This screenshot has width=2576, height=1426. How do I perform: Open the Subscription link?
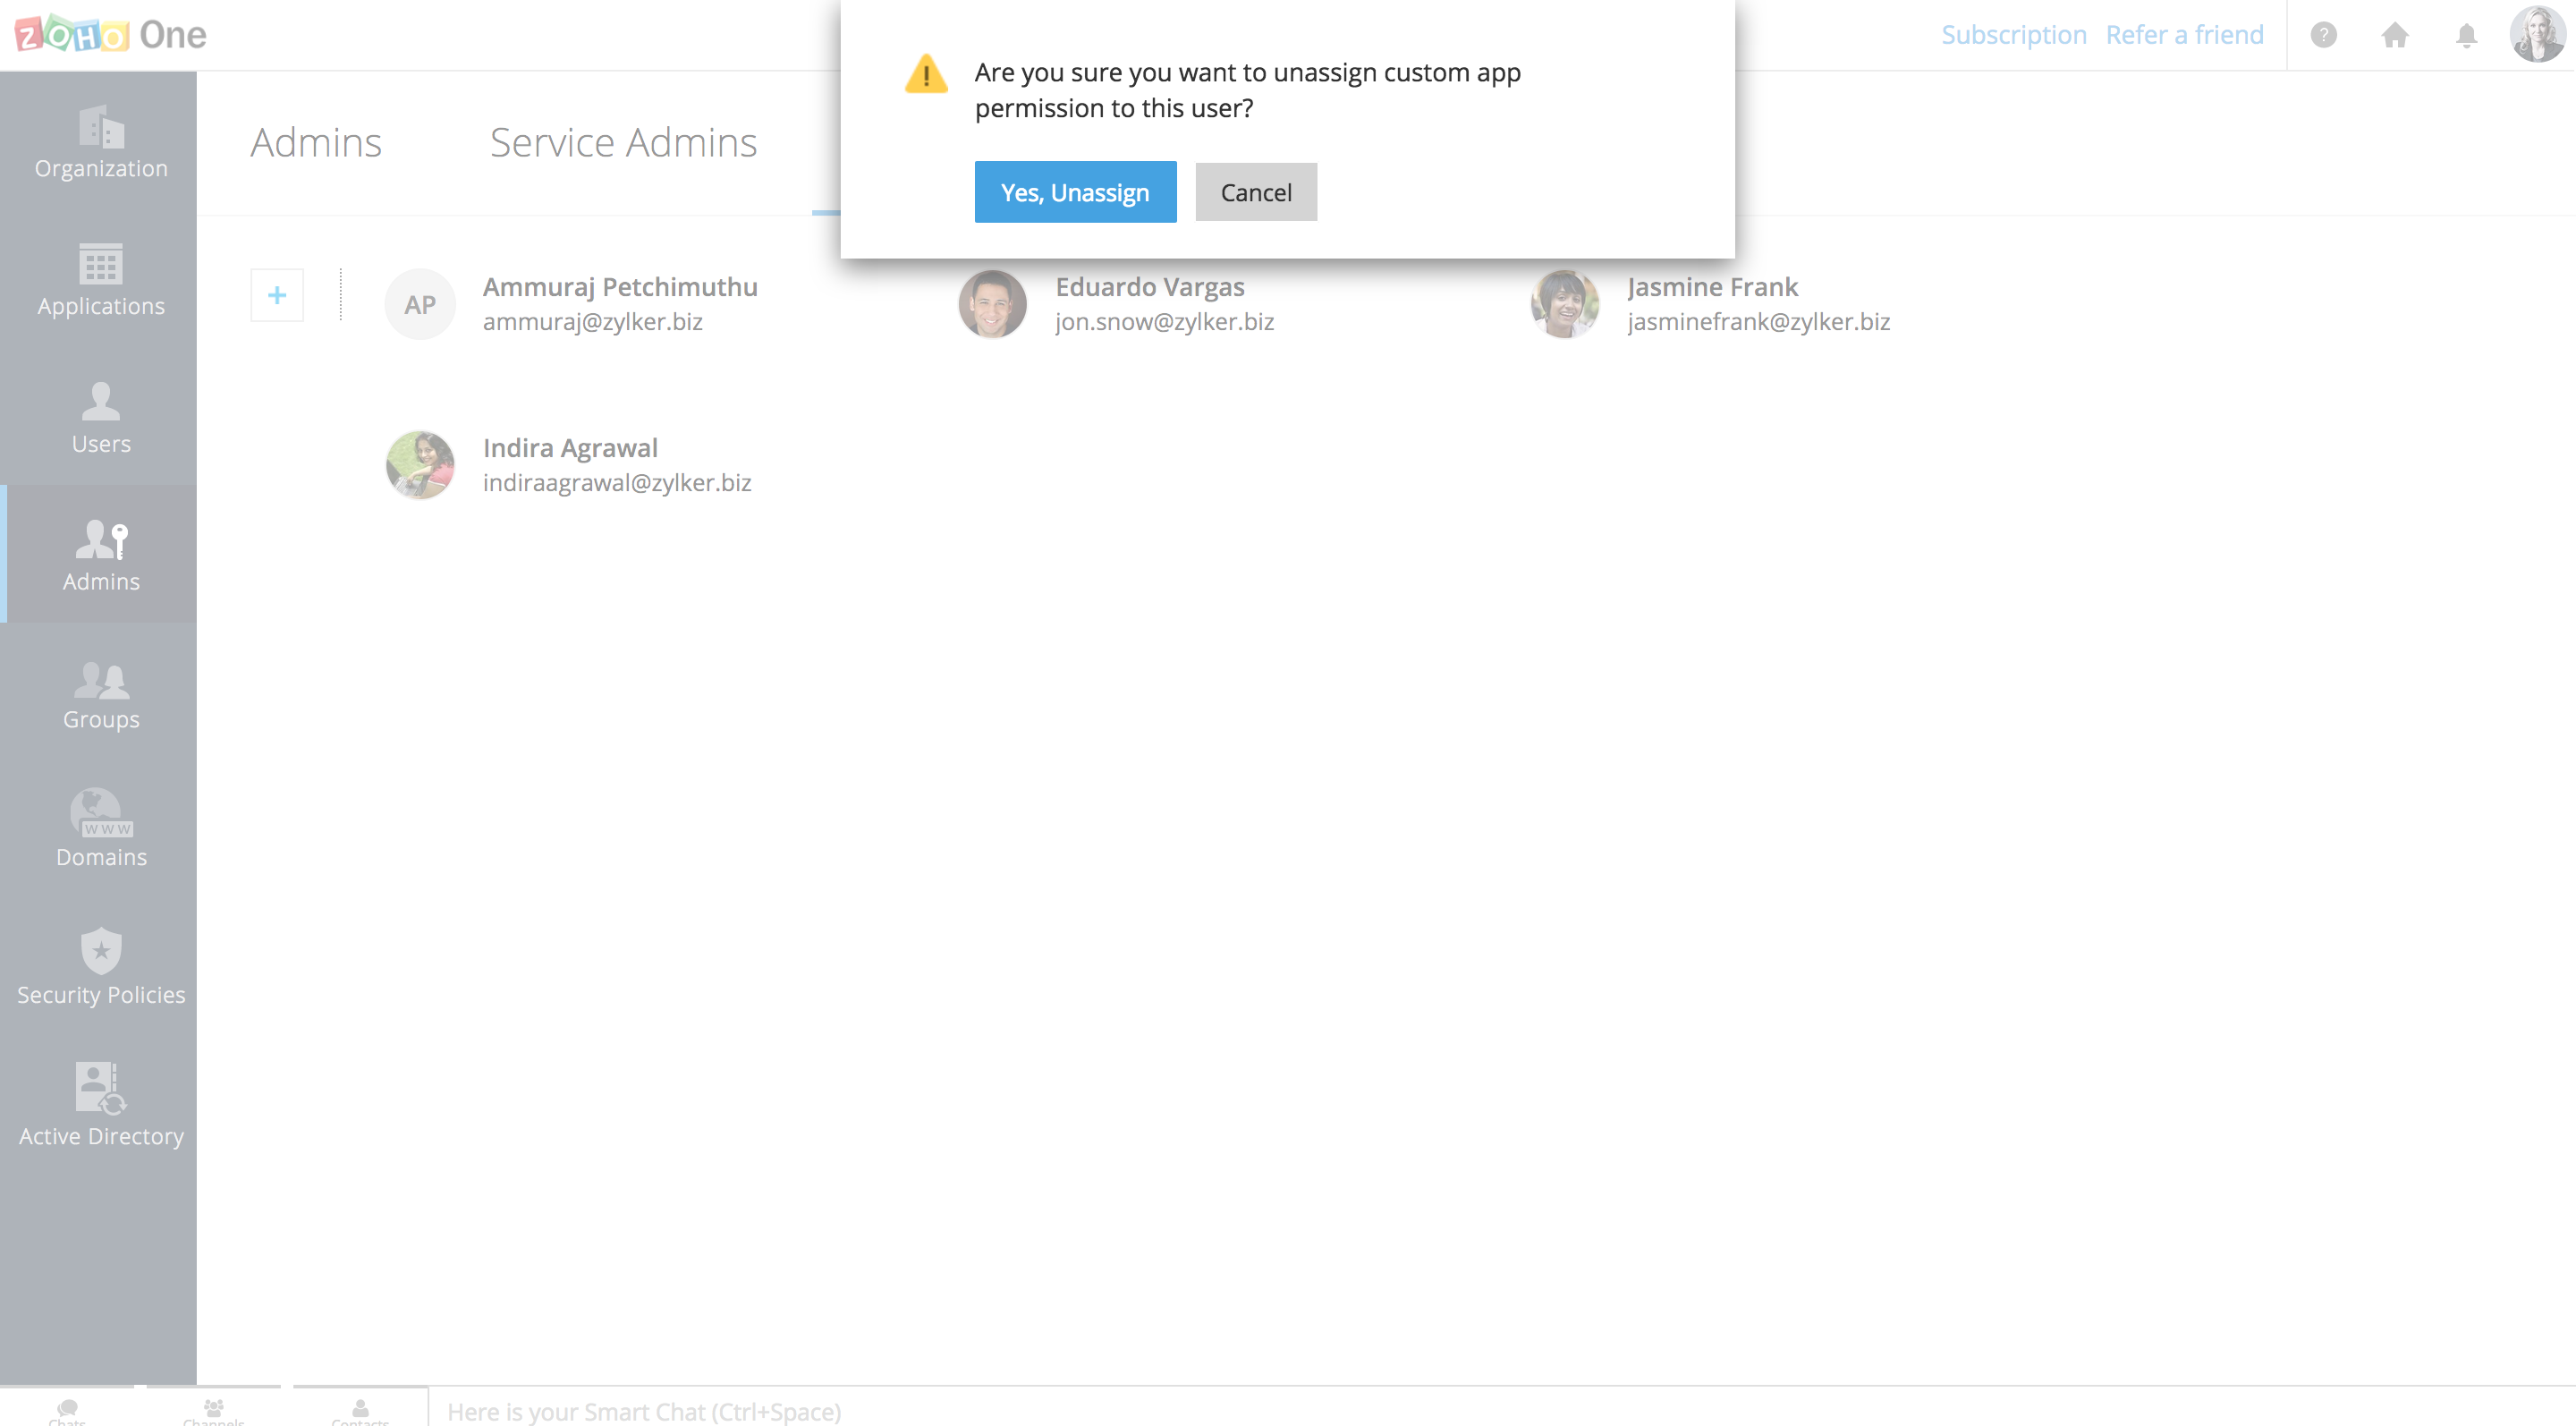[2014, 35]
